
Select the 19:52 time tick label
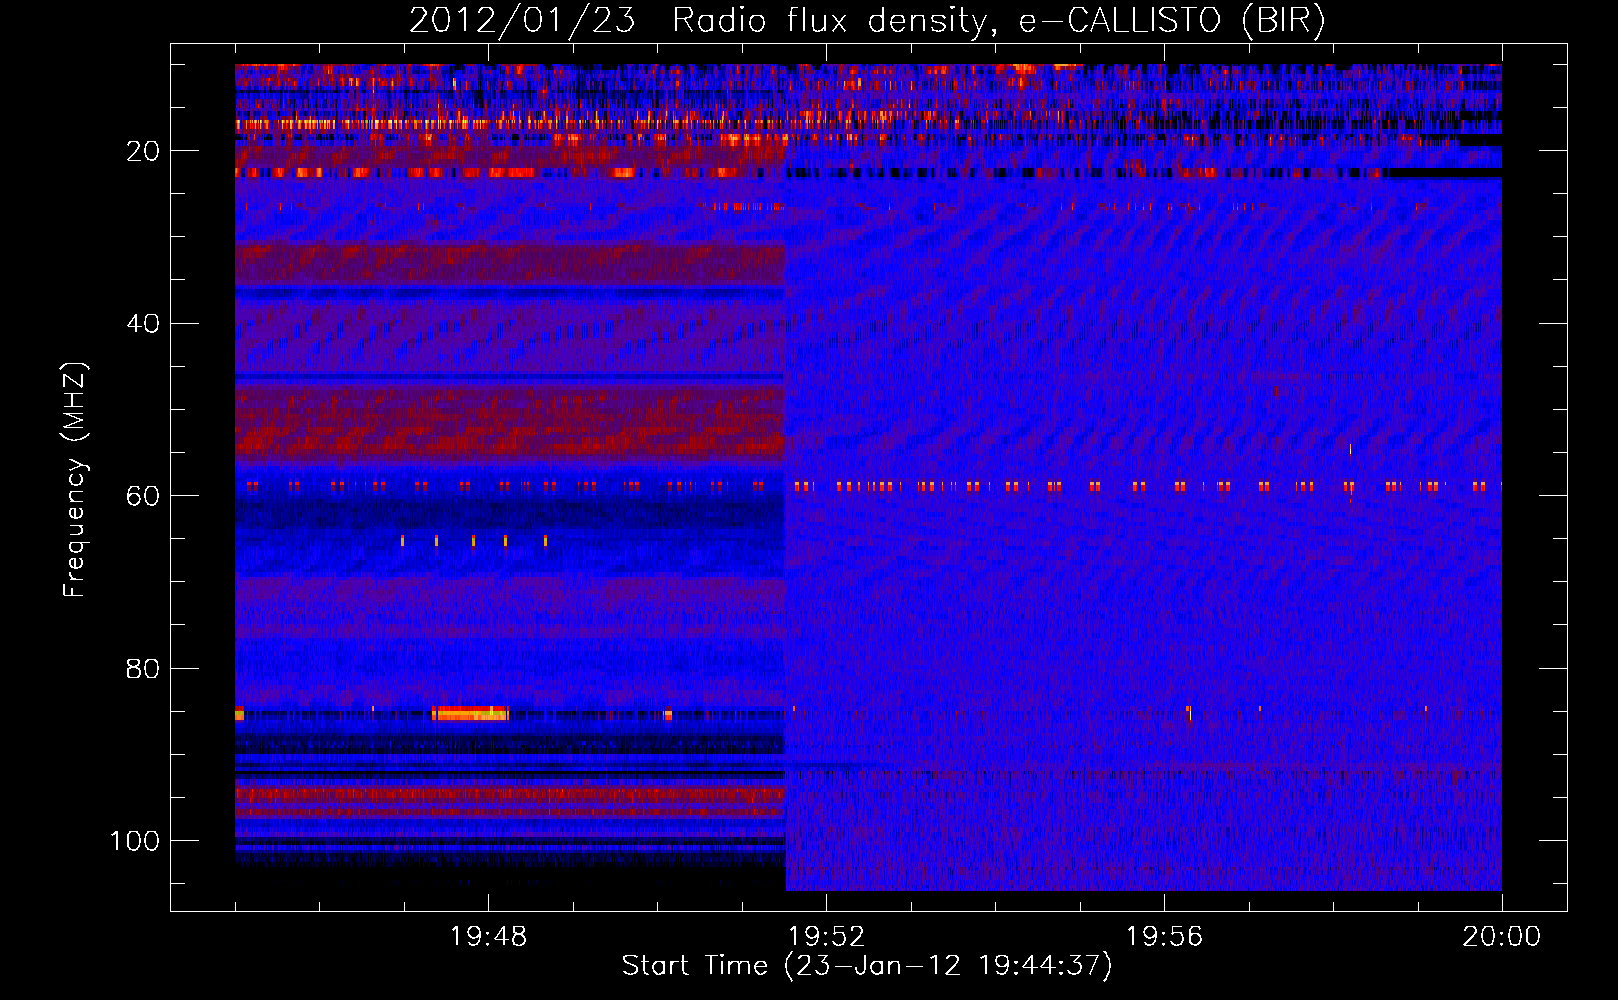(x=826, y=937)
